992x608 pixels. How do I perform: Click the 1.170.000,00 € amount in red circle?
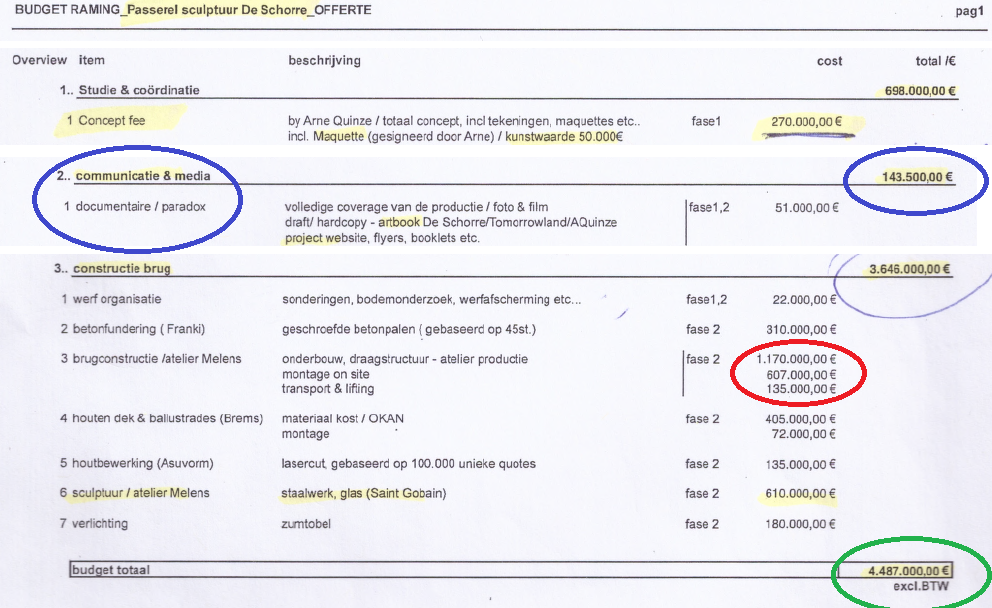tap(796, 359)
